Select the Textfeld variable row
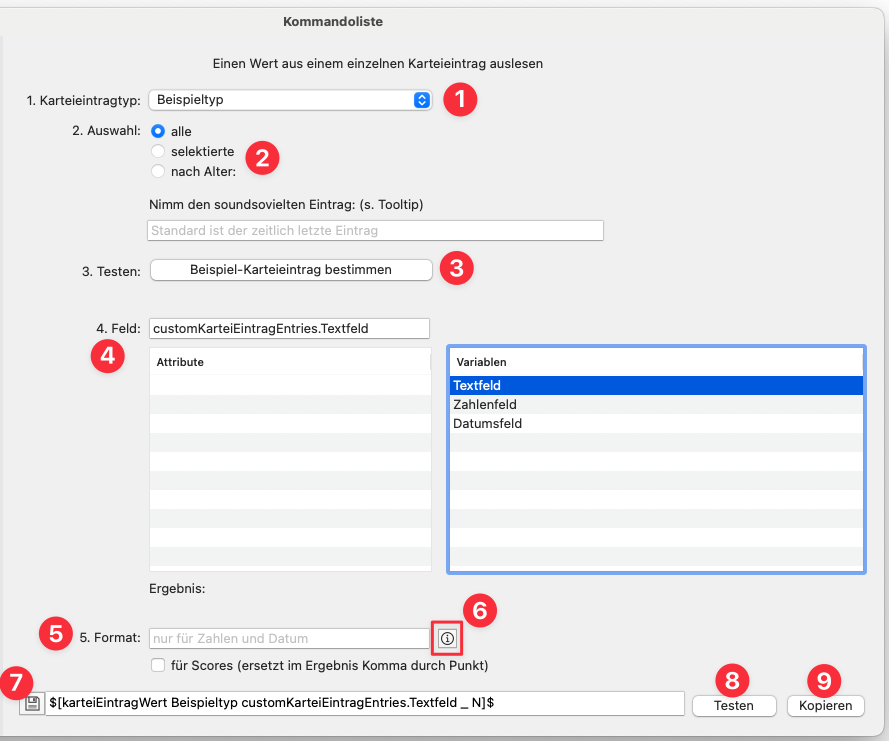The width and height of the screenshot is (889, 741). (x=656, y=386)
